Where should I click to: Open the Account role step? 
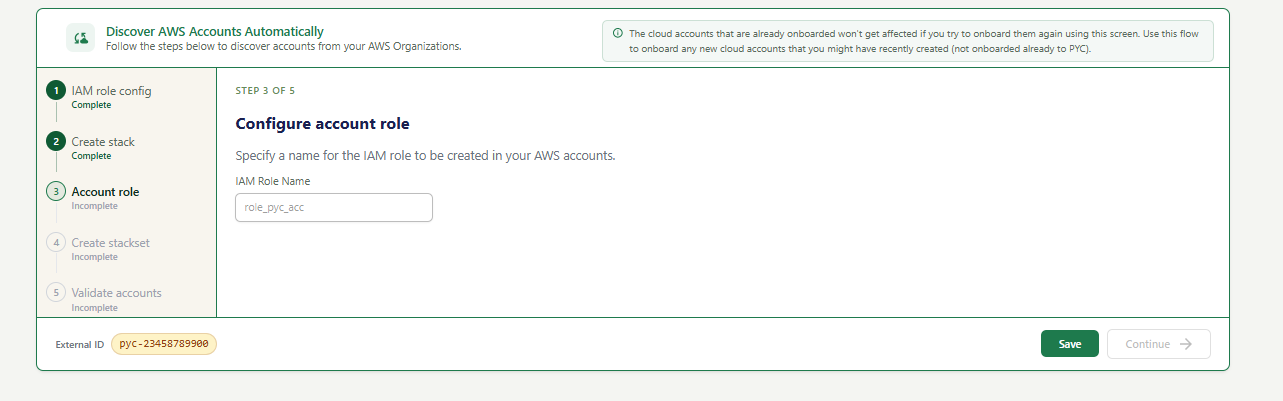[106, 192]
